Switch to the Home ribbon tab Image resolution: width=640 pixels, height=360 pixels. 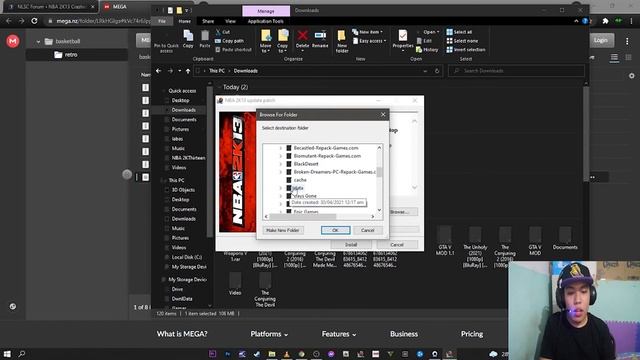click(x=184, y=21)
